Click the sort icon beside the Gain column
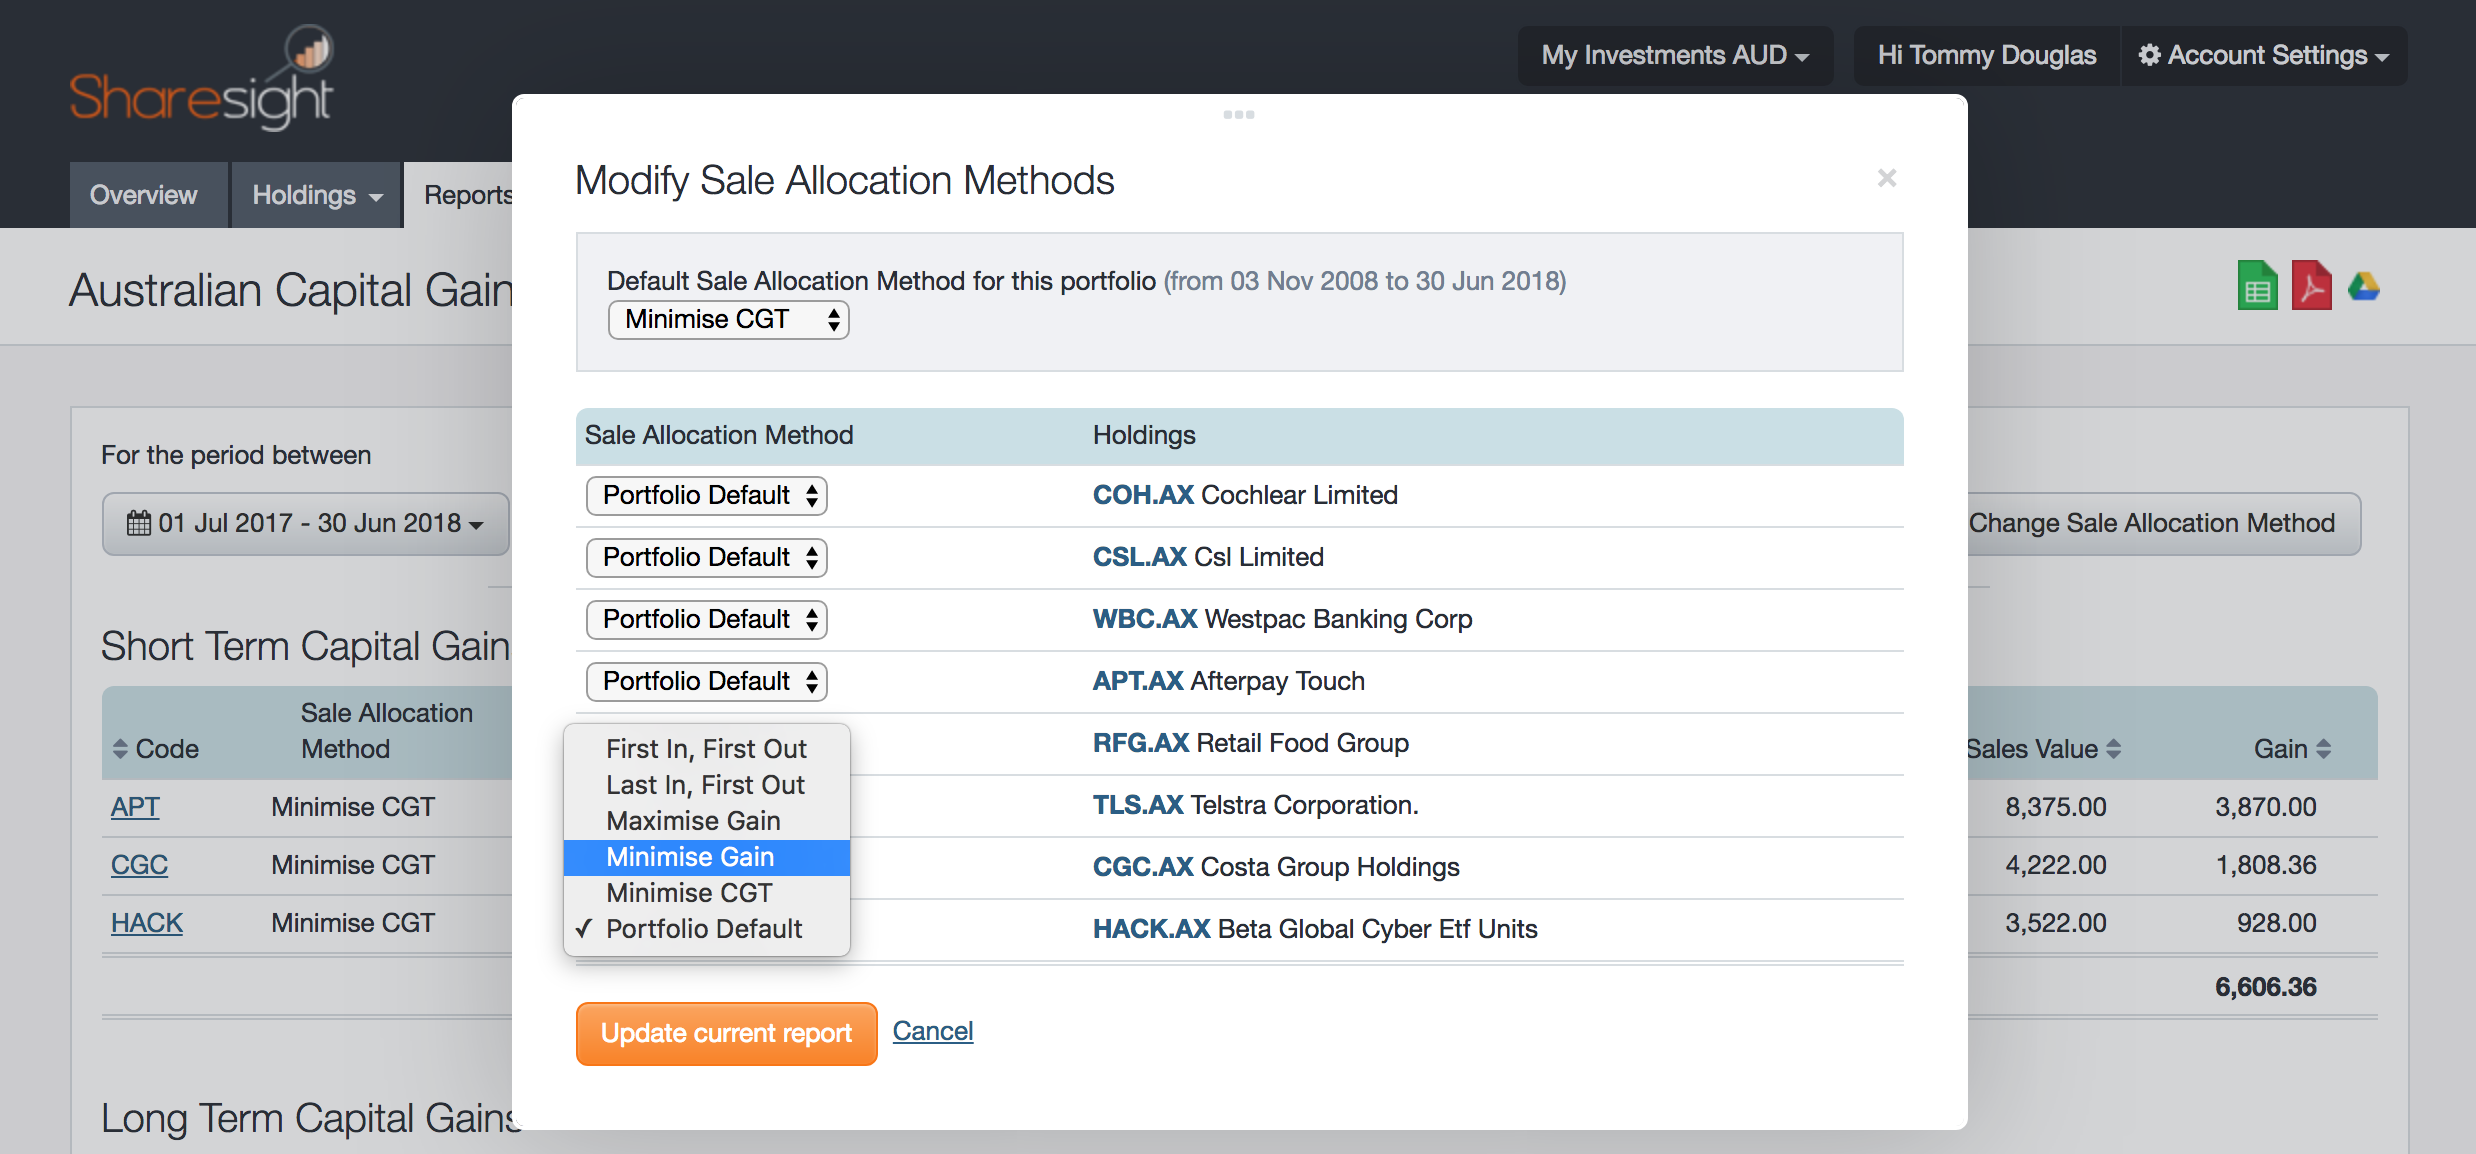 pyautogui.click(x=2323, y=748)
